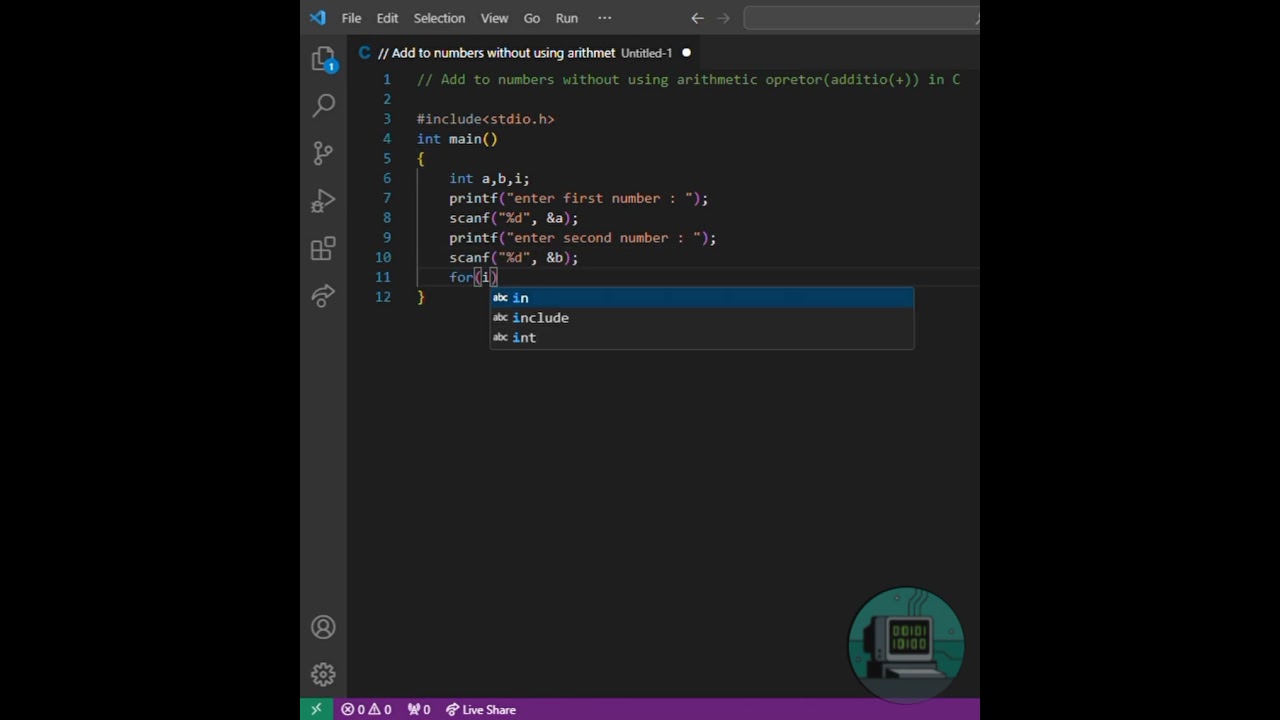Click the comment on line 1
1280x720 pixels.
click(688, 79)
